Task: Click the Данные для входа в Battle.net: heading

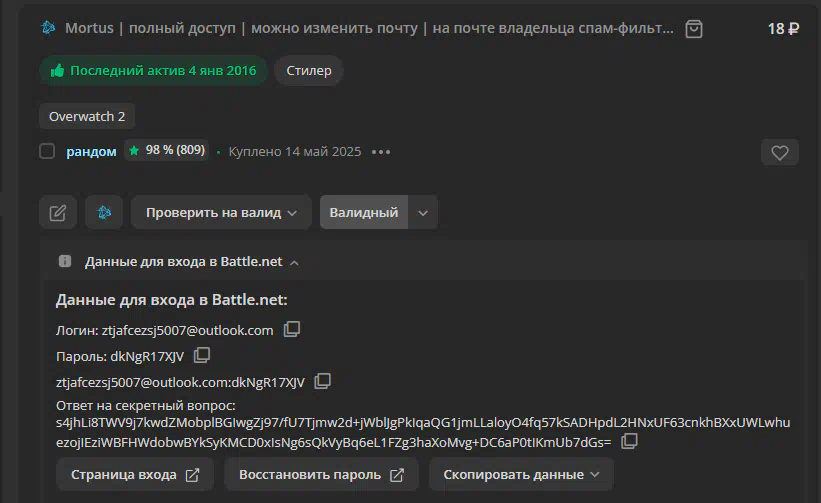Action: pos(172,300)
